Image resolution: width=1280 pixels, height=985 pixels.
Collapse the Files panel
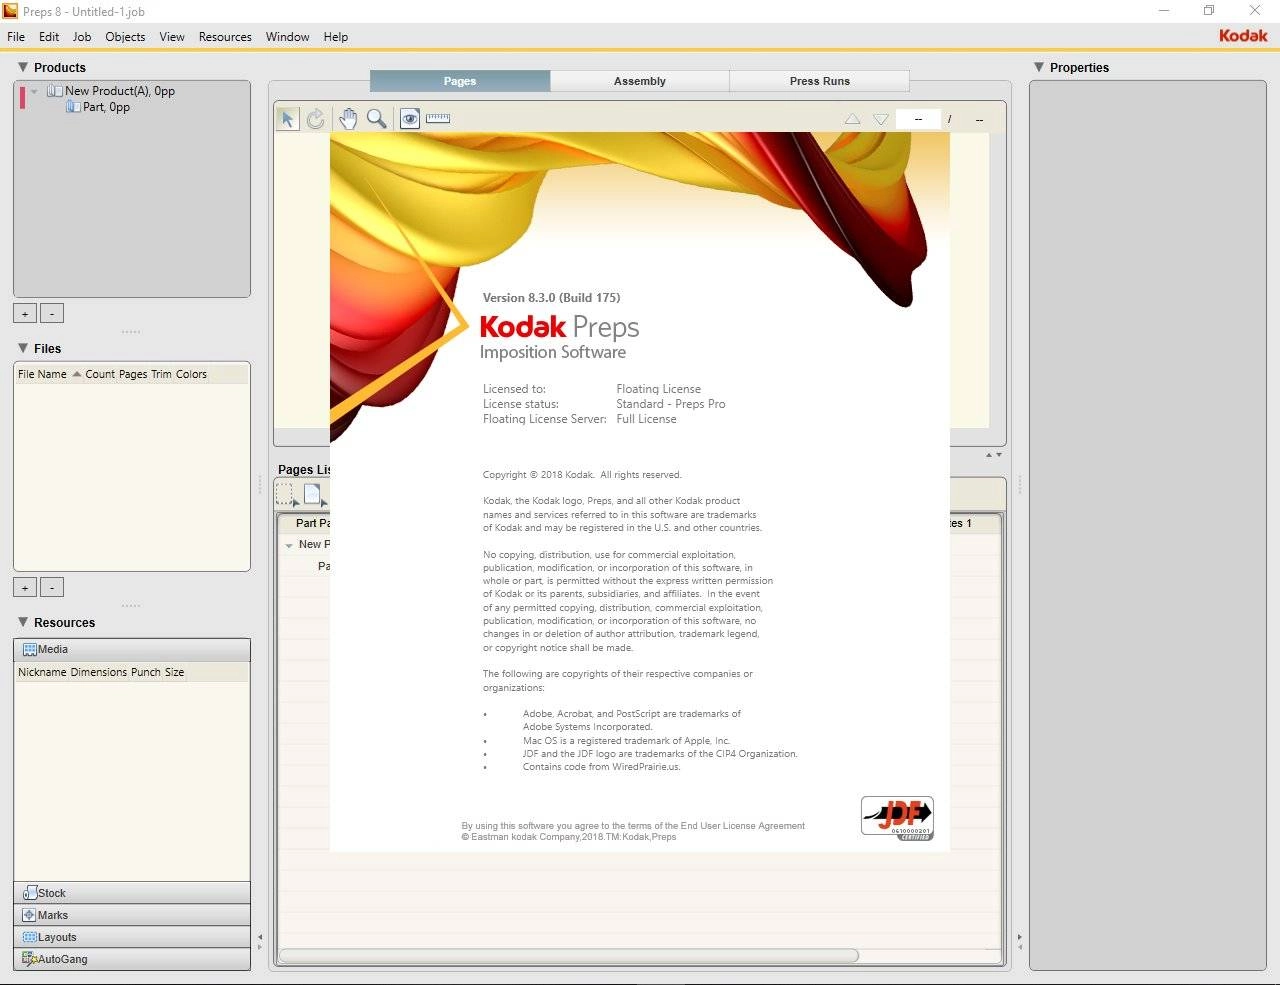[x=23, y=348]
